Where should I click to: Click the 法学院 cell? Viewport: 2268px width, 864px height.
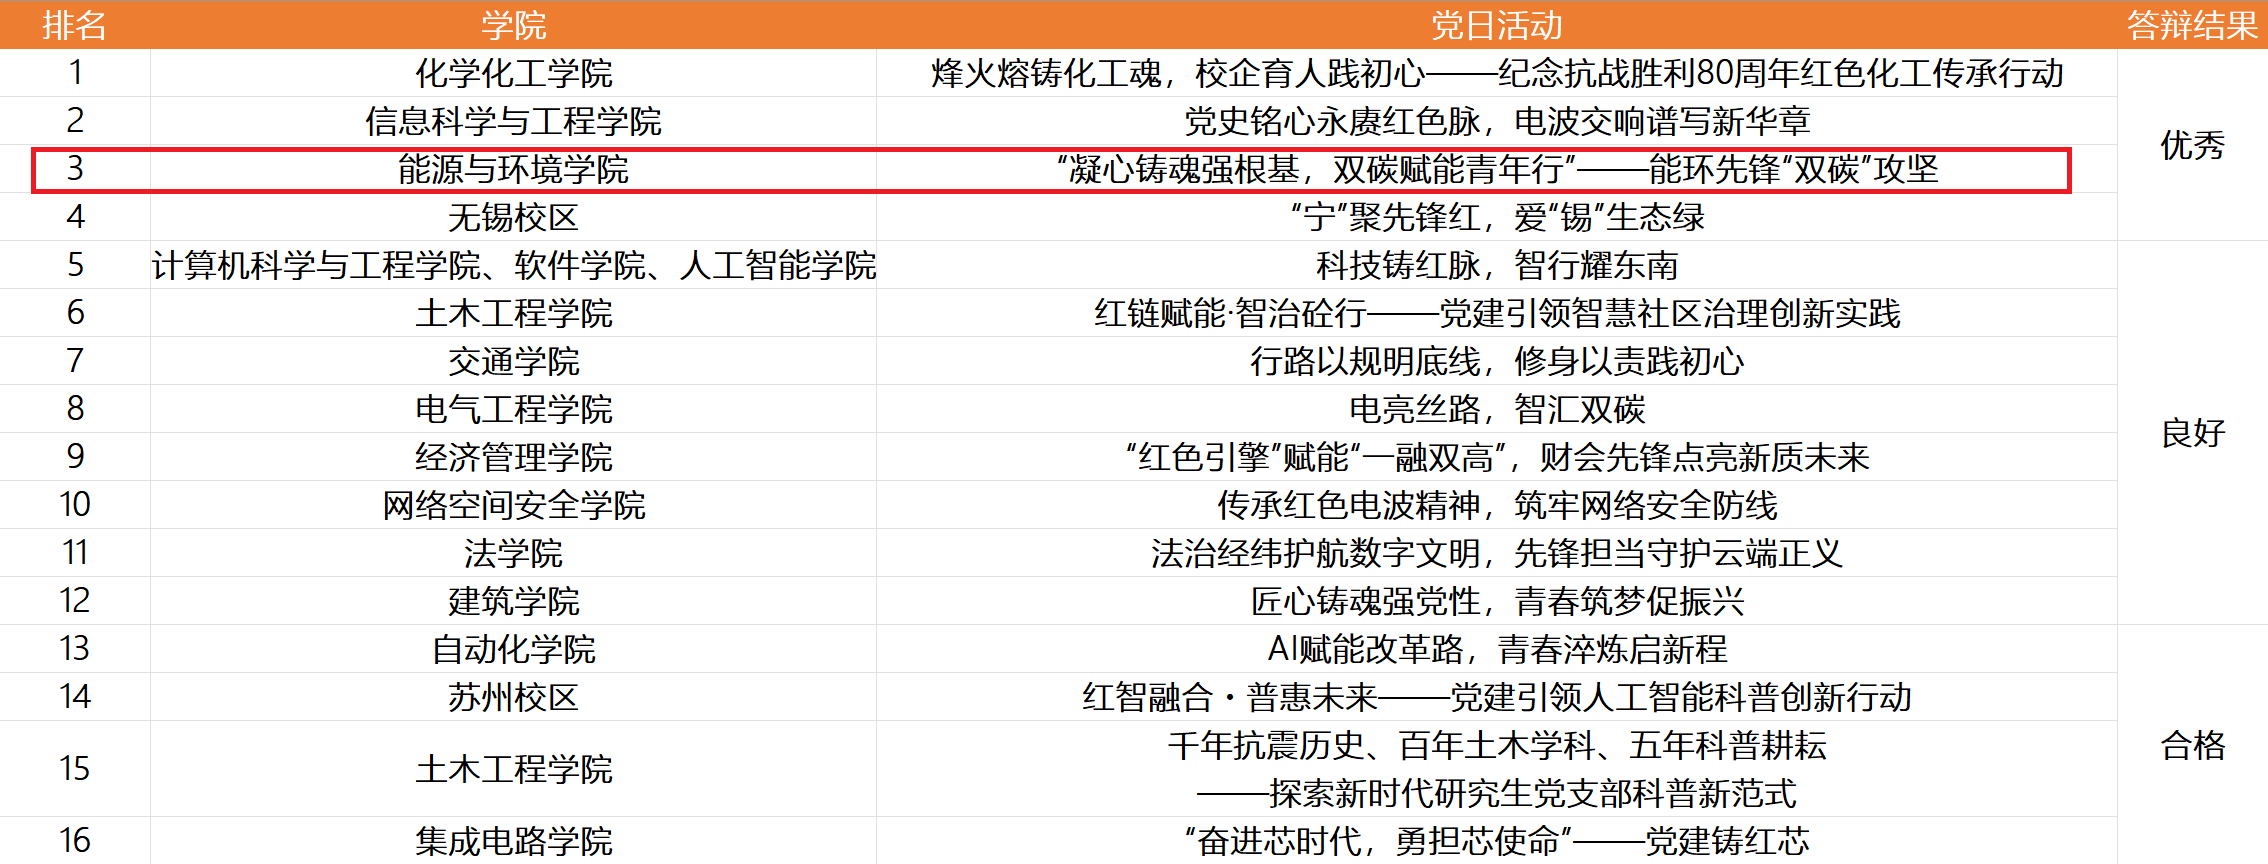coord(513,553)
